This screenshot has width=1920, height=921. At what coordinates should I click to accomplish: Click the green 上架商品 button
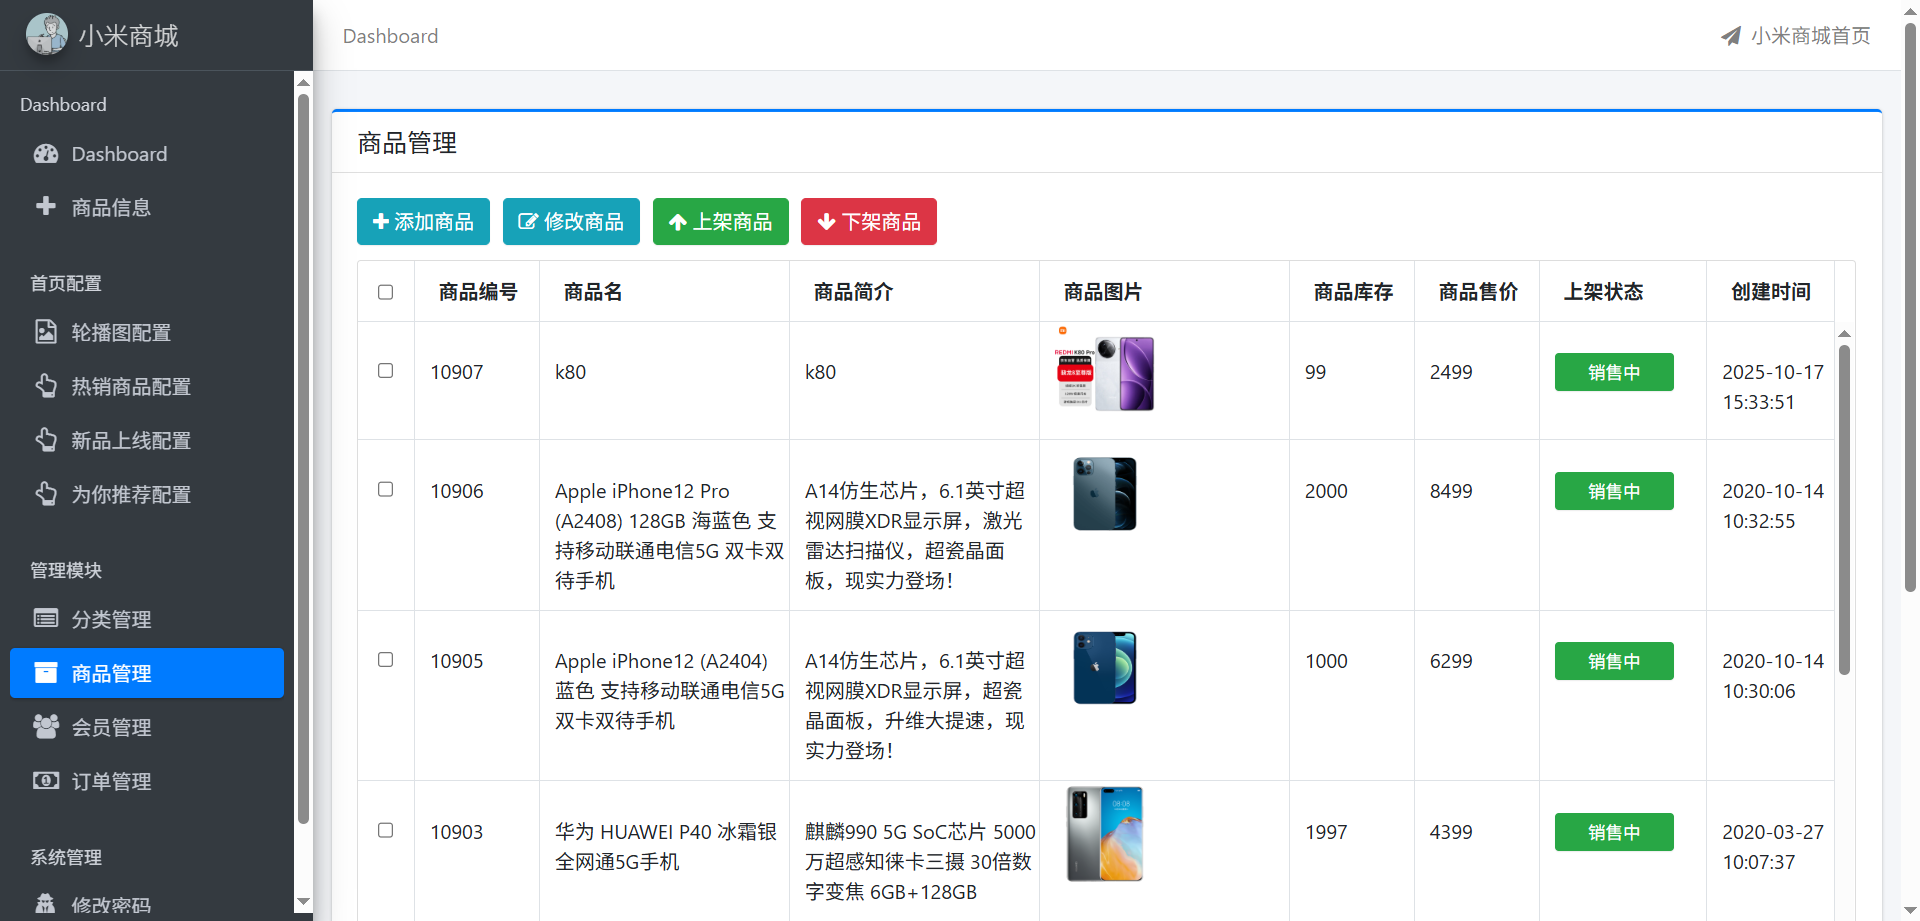tap(720, 221)
